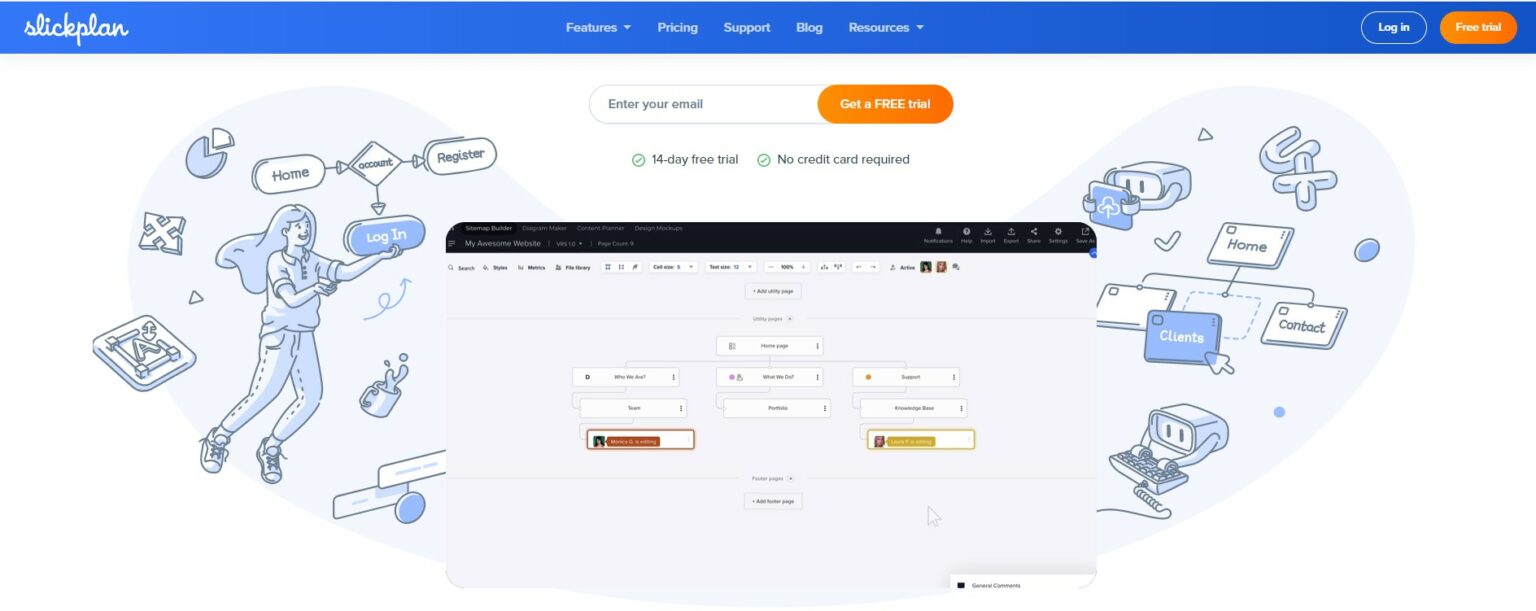Share the project with the Share icon
Viewport: 1536px width, 611px height.
1034,232
